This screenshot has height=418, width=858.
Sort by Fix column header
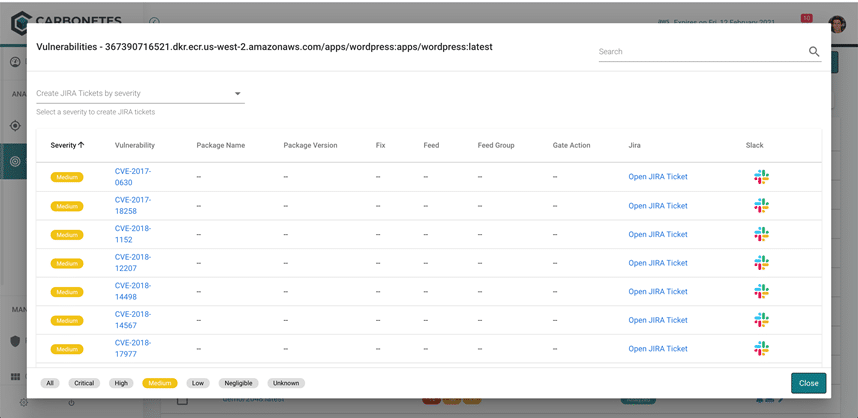pos(380,146)
